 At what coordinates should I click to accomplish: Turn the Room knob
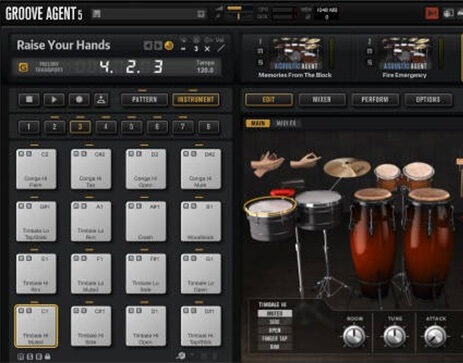354,336
